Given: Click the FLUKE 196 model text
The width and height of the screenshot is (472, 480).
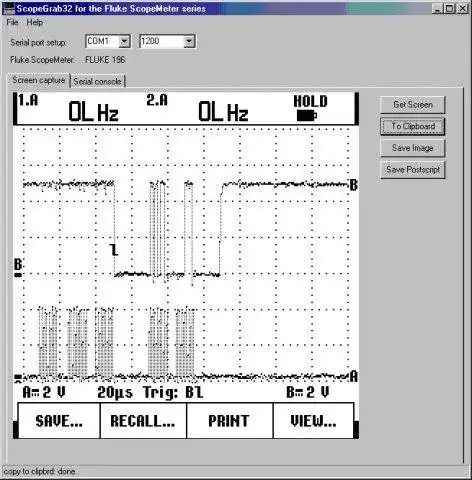Looking at the screenshot, I should [x=105, y=60].
